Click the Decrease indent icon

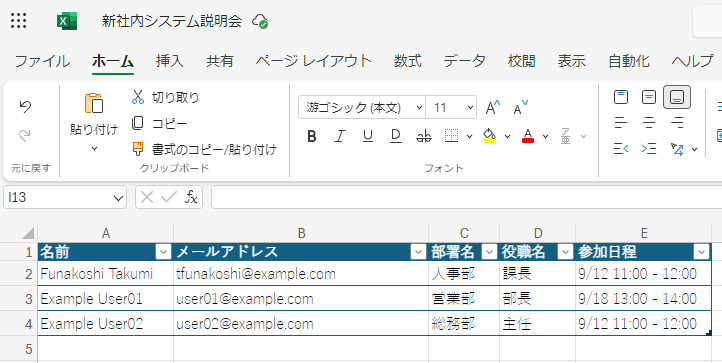(621, 149)
